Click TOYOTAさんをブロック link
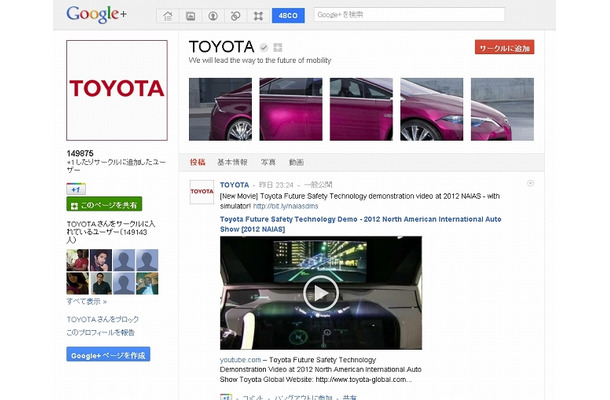The height and width of the screenshot is (400, 610). point(103,319)
